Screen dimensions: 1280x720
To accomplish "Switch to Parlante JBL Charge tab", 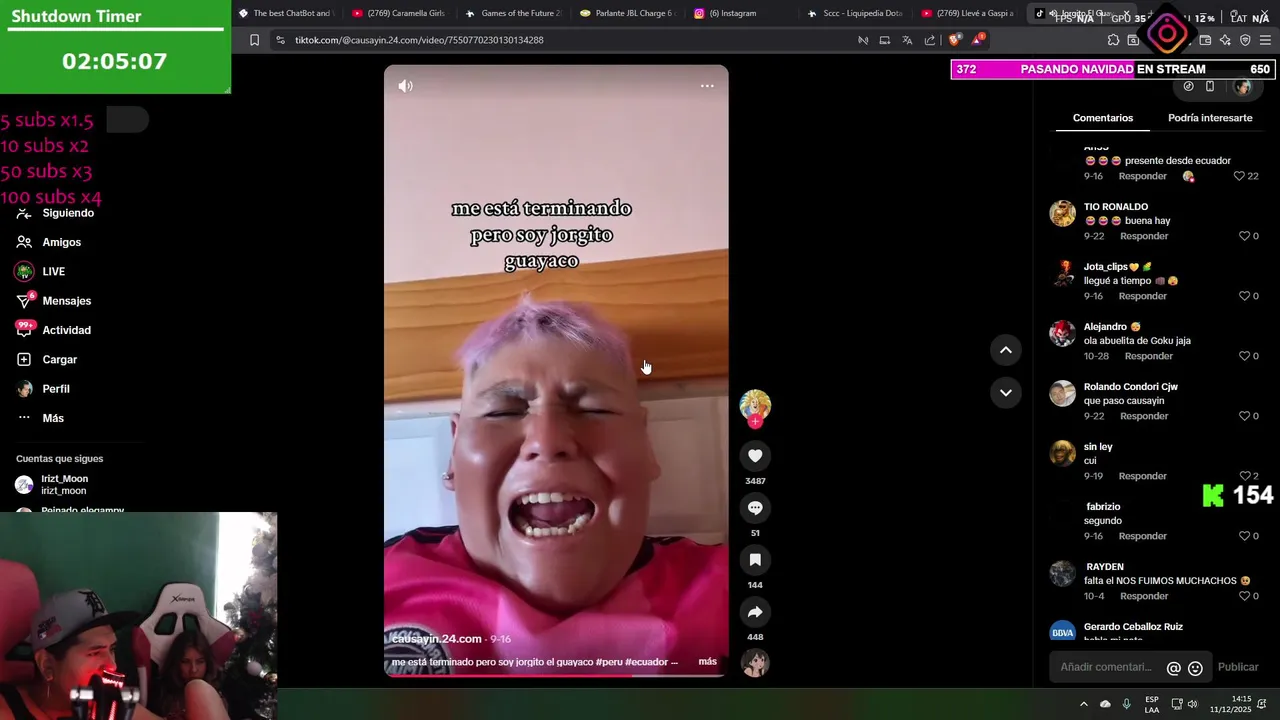I will (626, 13).
